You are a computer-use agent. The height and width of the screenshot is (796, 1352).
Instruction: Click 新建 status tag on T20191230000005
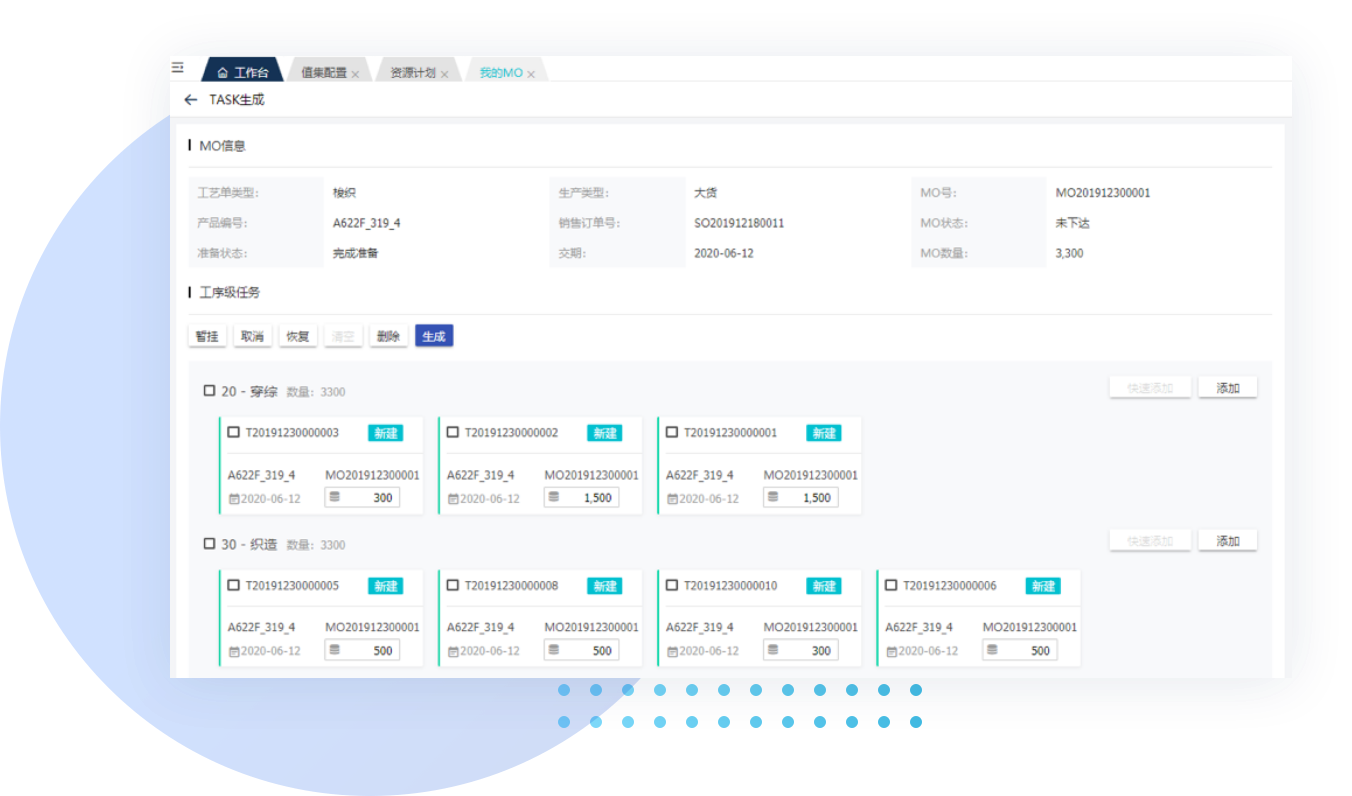pyautogui.click(x=386, y=586)
